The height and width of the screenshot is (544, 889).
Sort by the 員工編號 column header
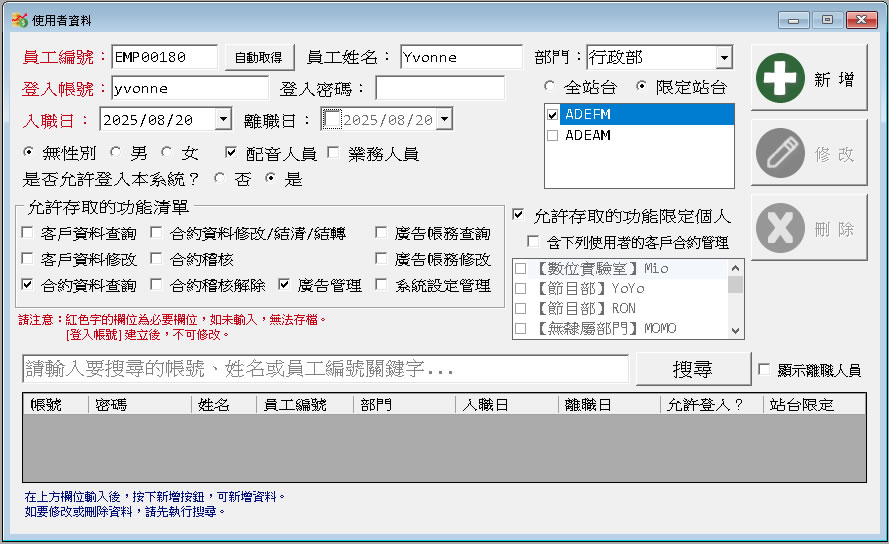coord(304,405)
